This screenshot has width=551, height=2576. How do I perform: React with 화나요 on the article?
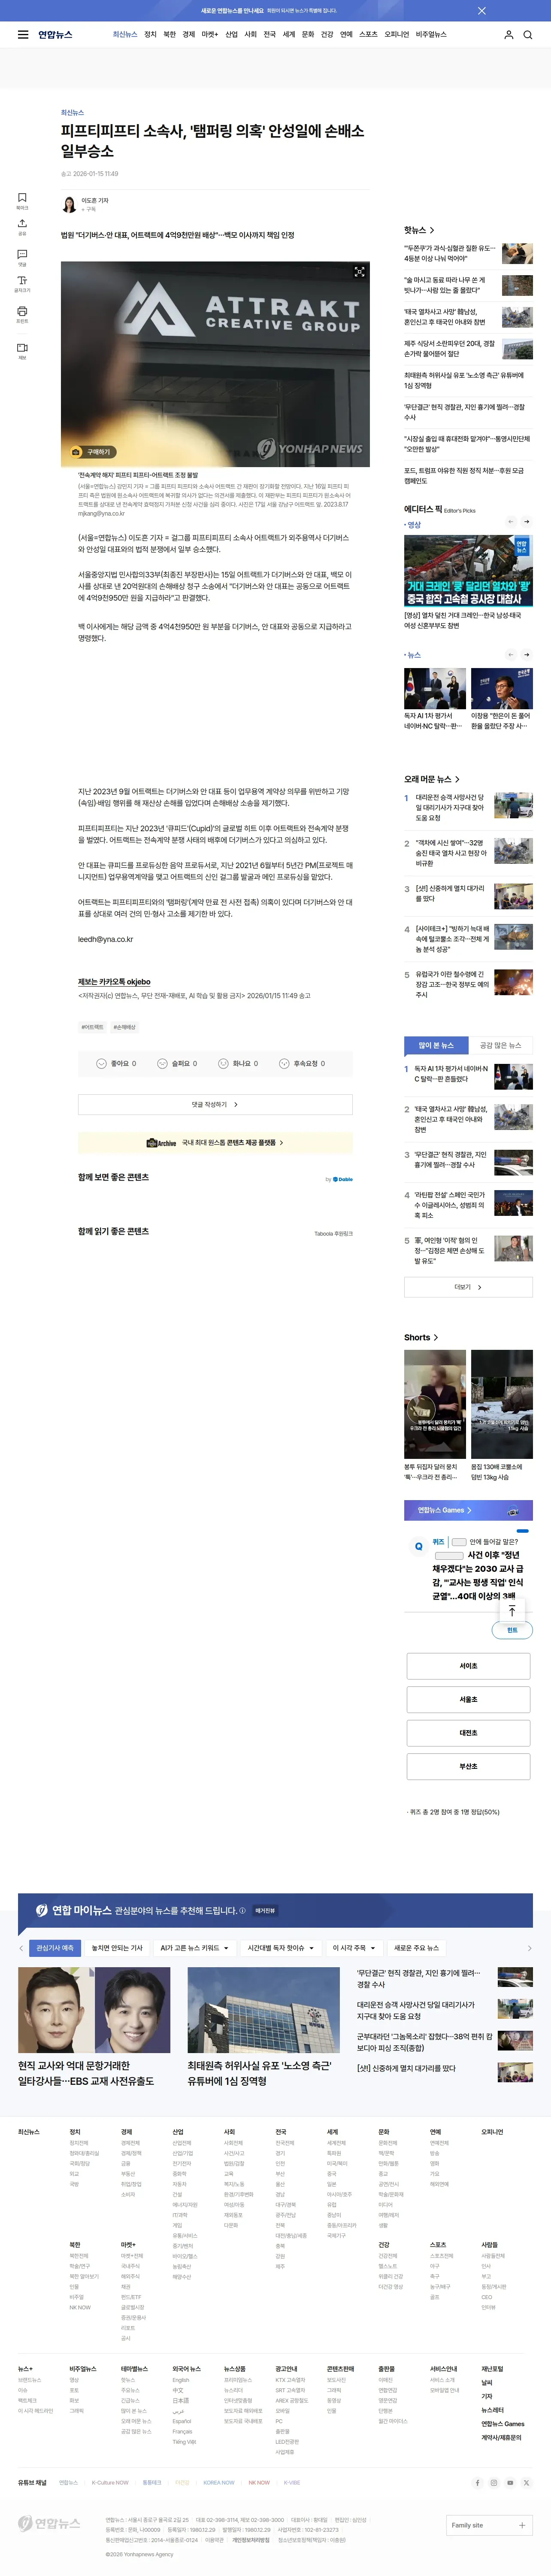(x=238, y=1063)
